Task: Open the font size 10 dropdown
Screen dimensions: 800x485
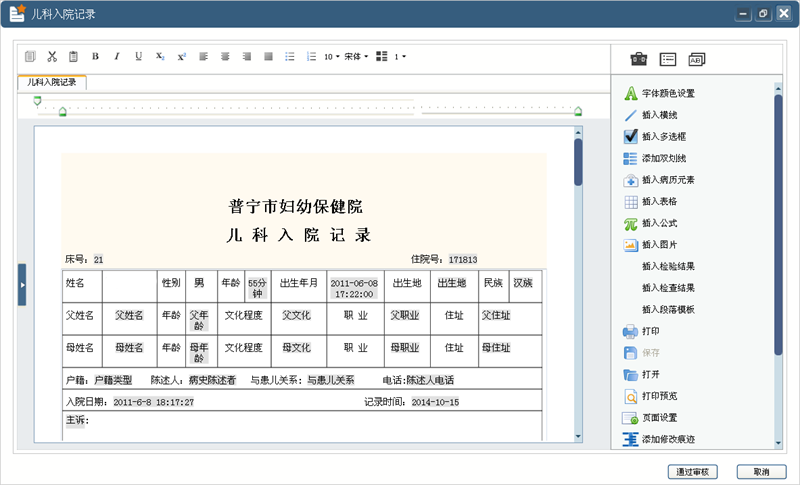Action: tap(332, 57)
